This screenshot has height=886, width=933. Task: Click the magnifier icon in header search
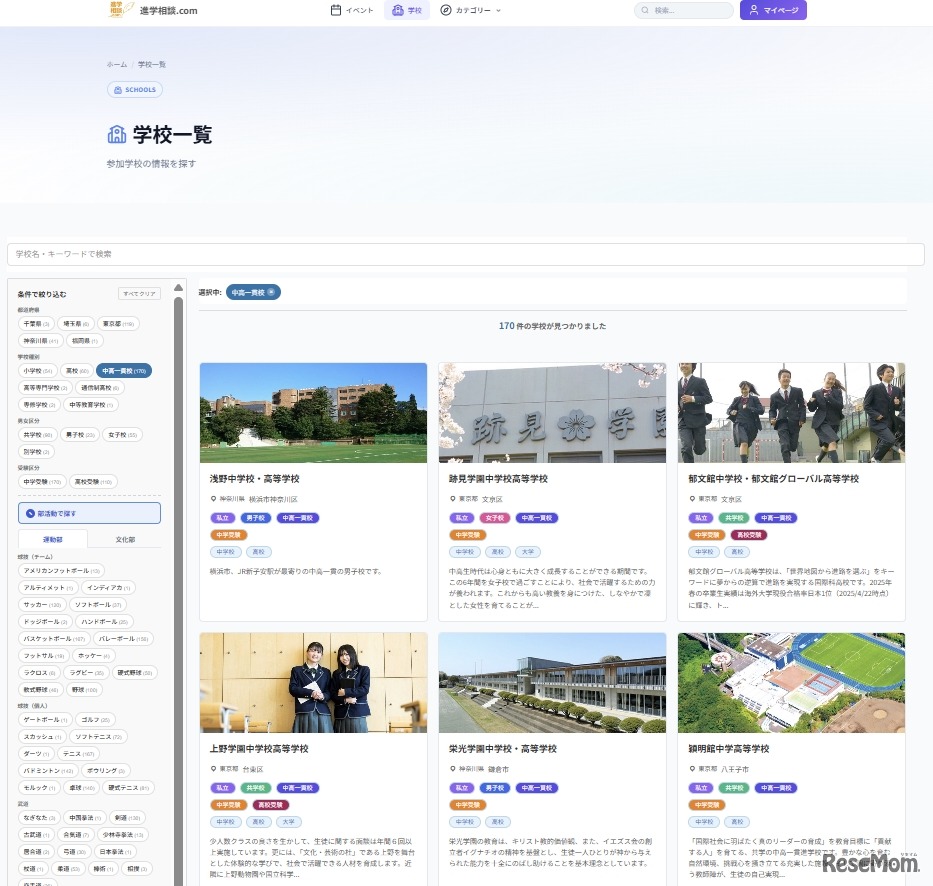pos(645,10)
